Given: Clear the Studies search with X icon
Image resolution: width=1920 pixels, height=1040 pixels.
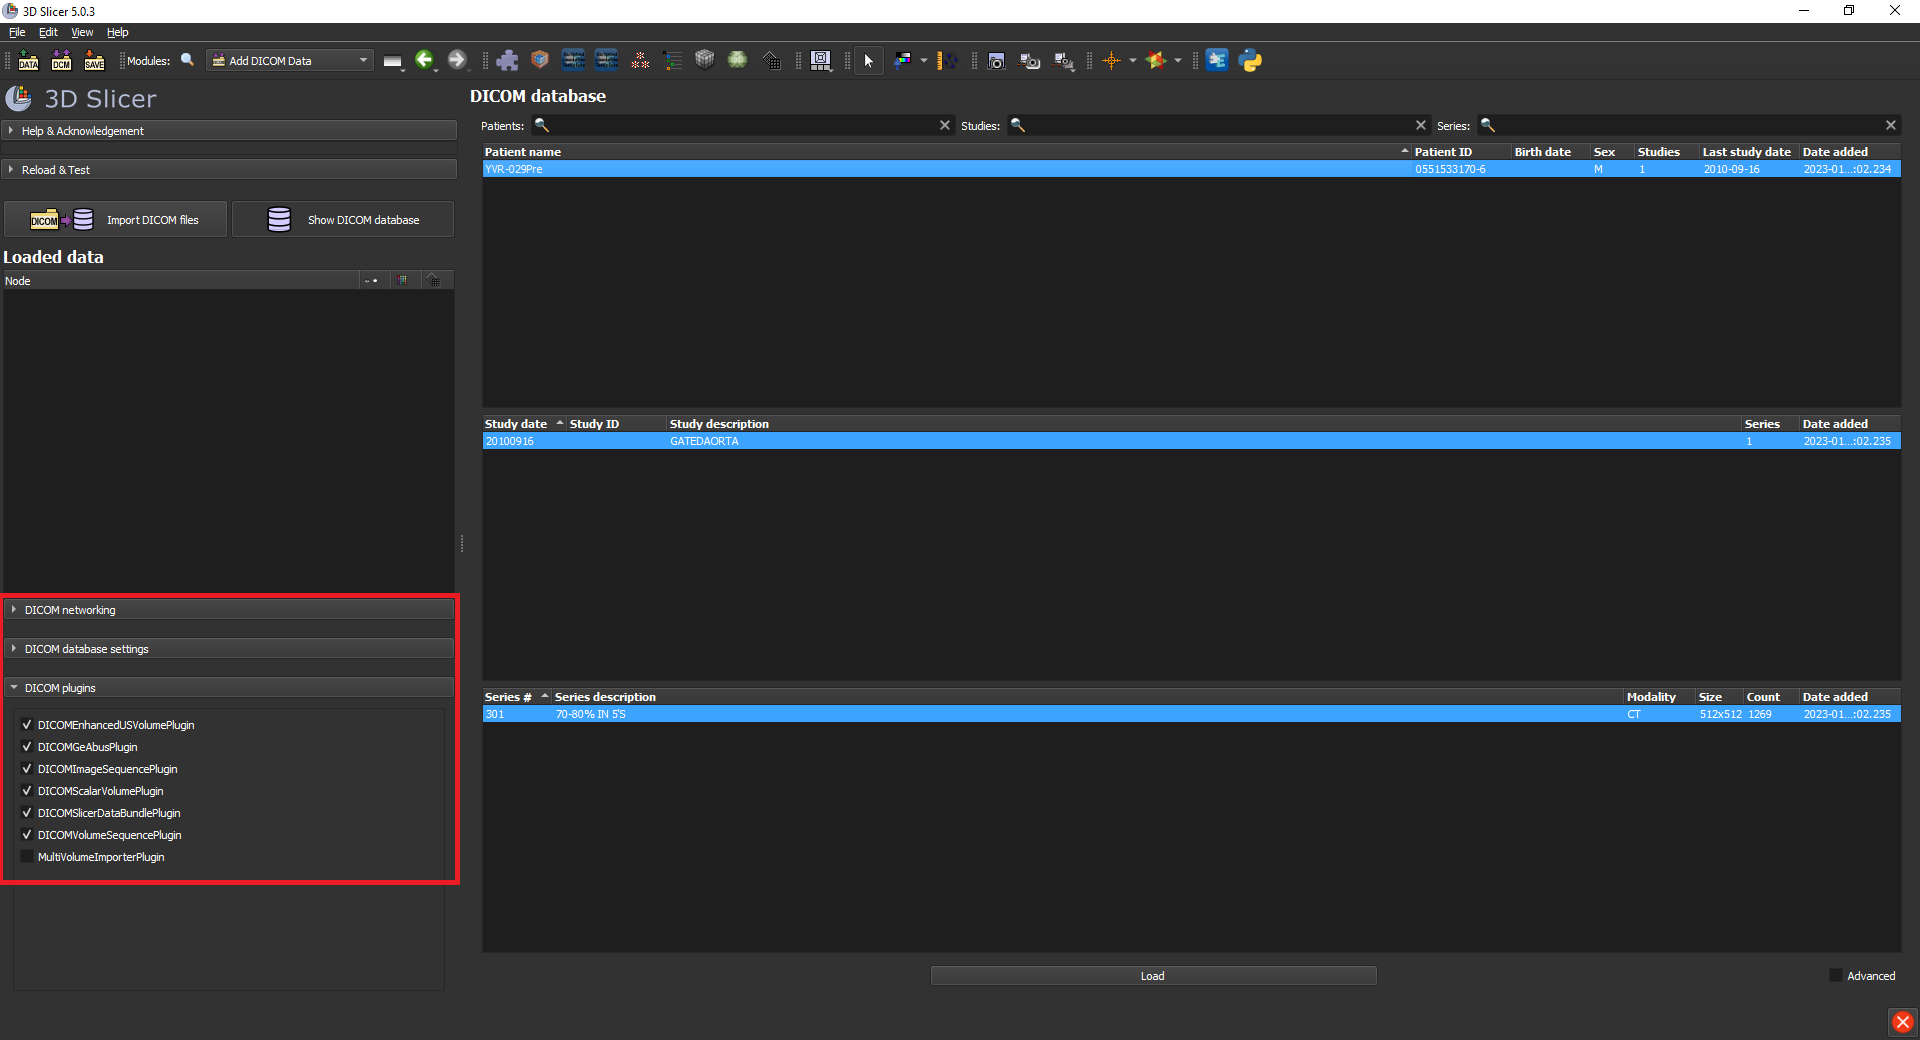Looking at the screenshot, I should coord(1420,126).
